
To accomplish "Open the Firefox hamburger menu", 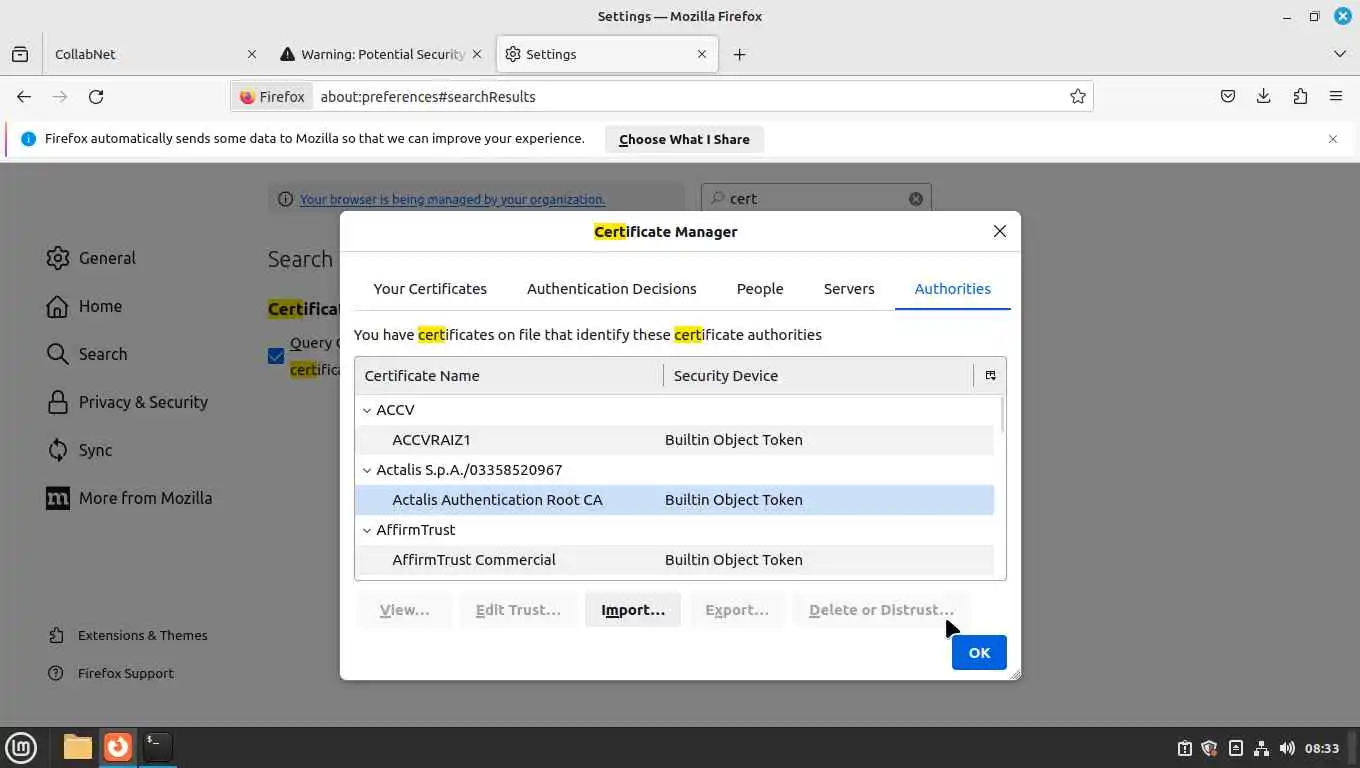I will [x=1336, y=97].
